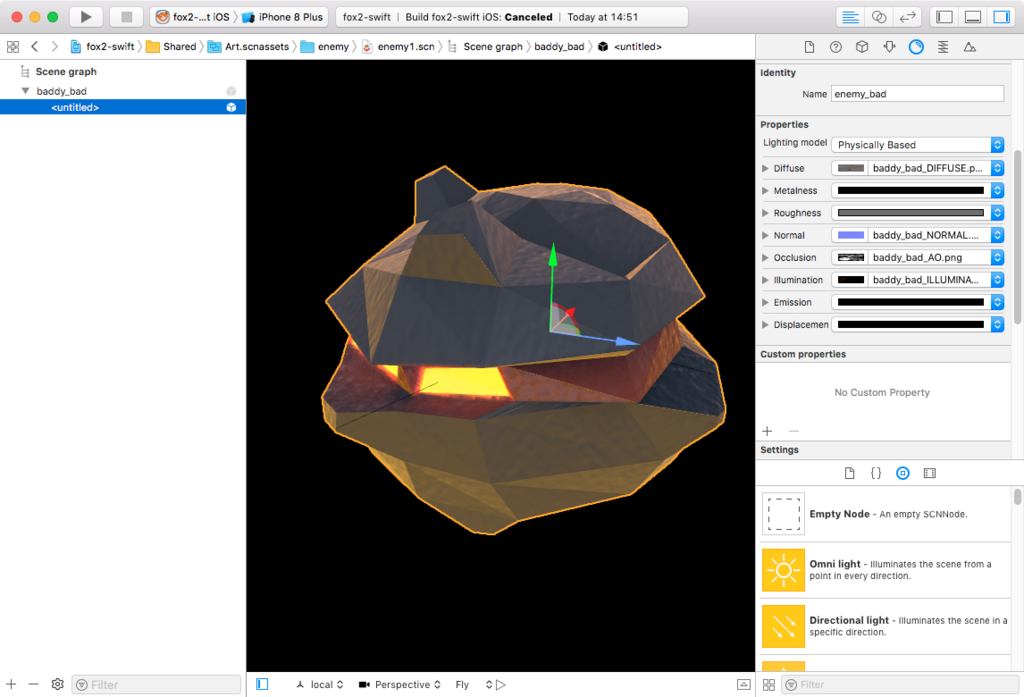Show the version editor
This screenshot has width=1024, height=697.
pos(908,17)
